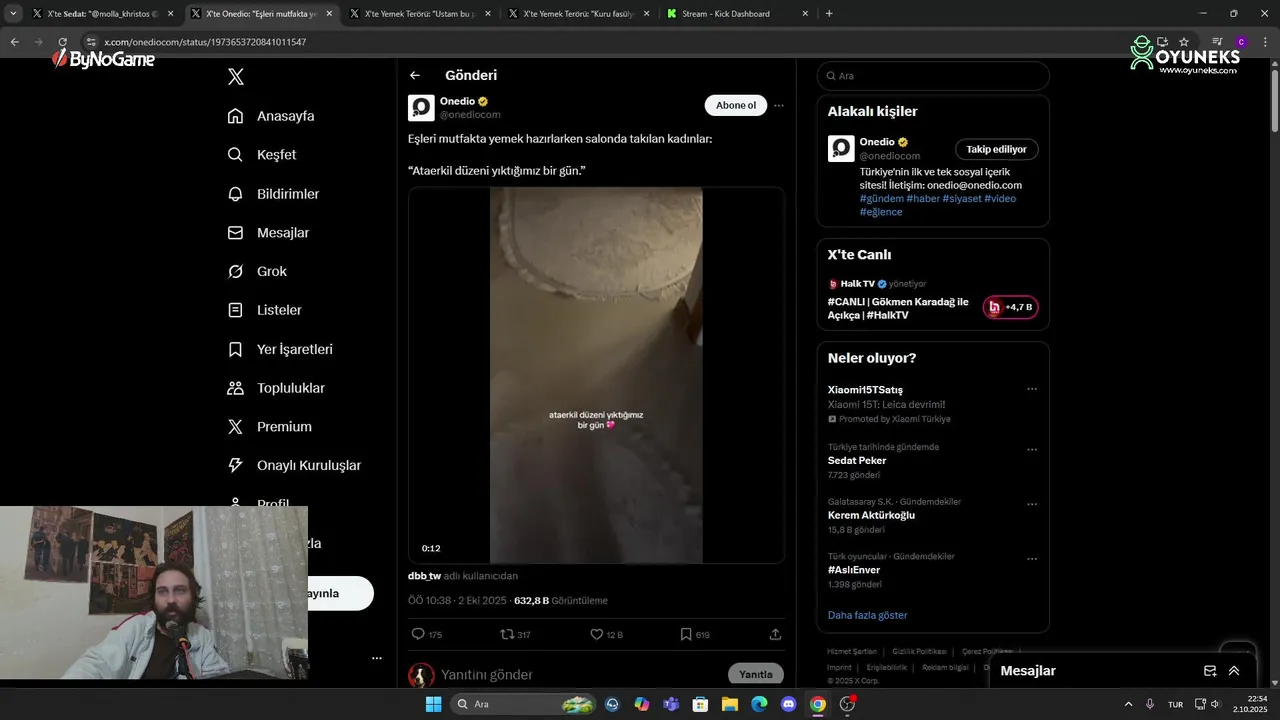Screen dimensions: 1280x720
Task: Click the Yer İşaretleri bookmark icon
Action: (x=236, y=349)
